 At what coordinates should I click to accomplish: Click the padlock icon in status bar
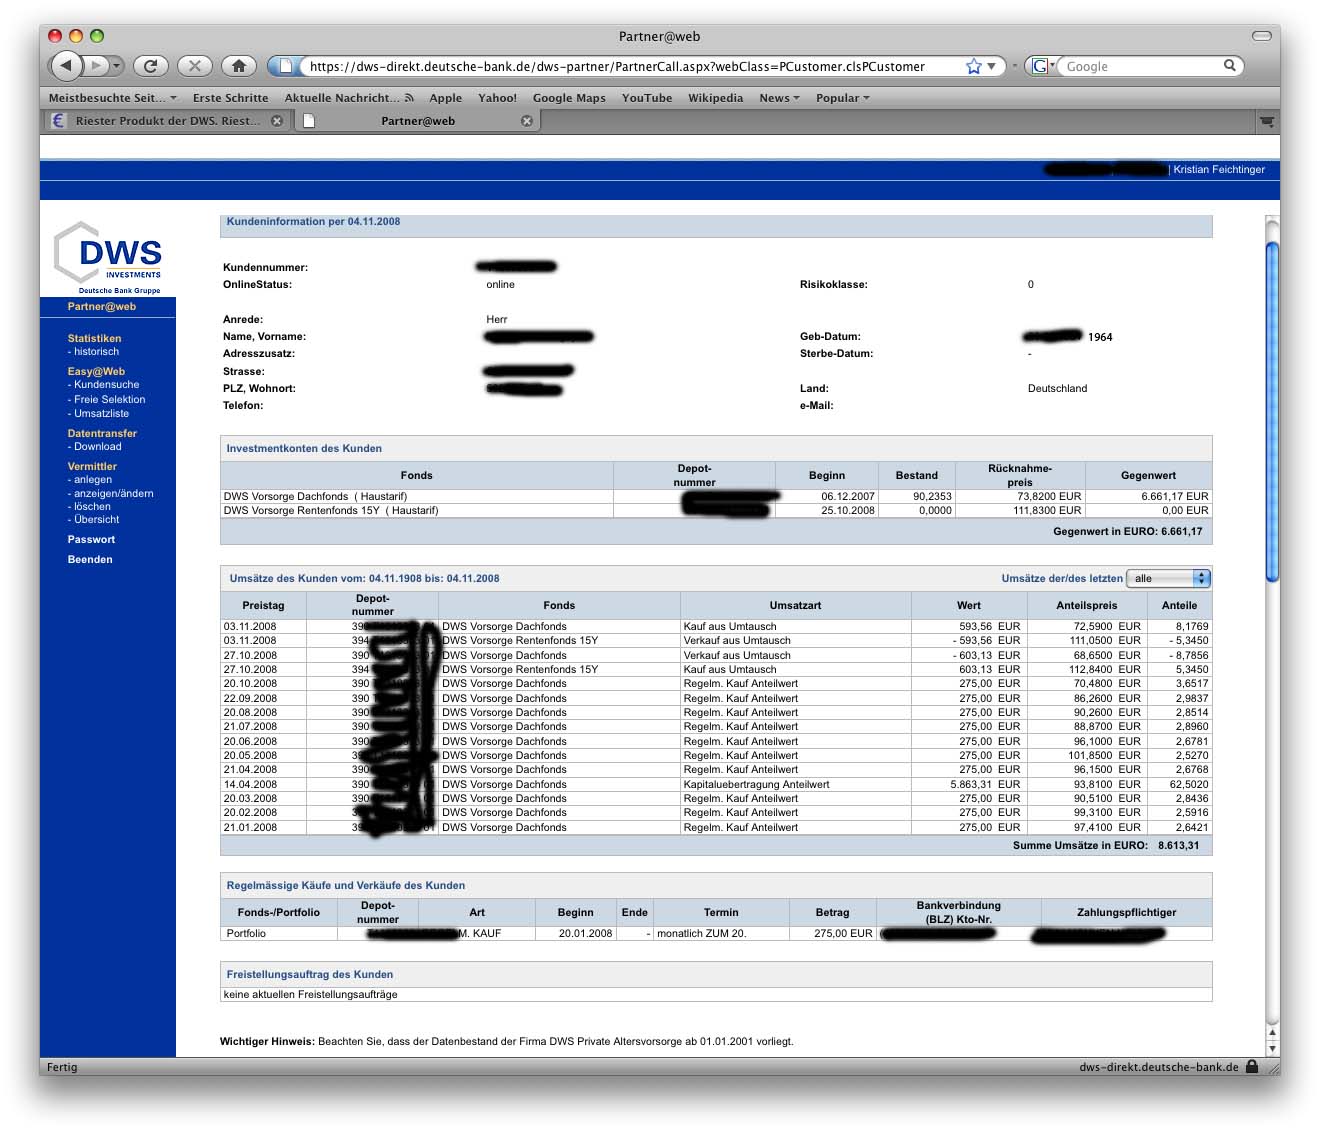coord(1252,1067)
